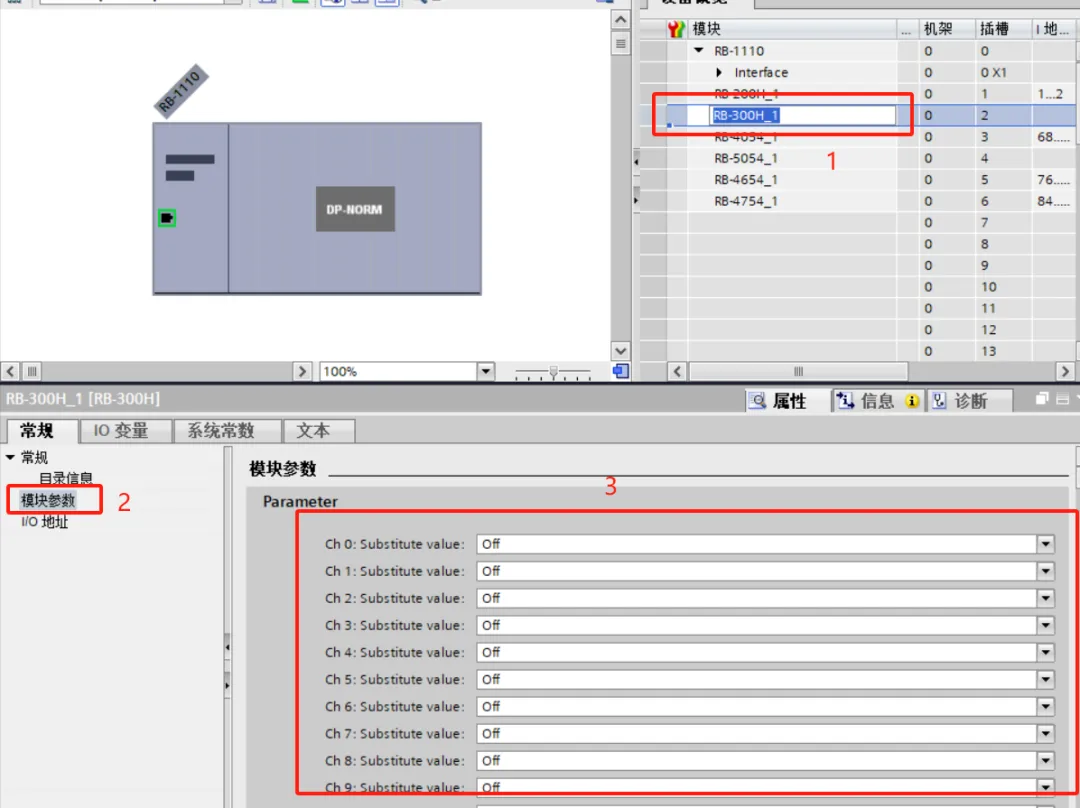Switch to the IO 变量 tab
This screenshot has height=808, width=1080.
(121, 430)
